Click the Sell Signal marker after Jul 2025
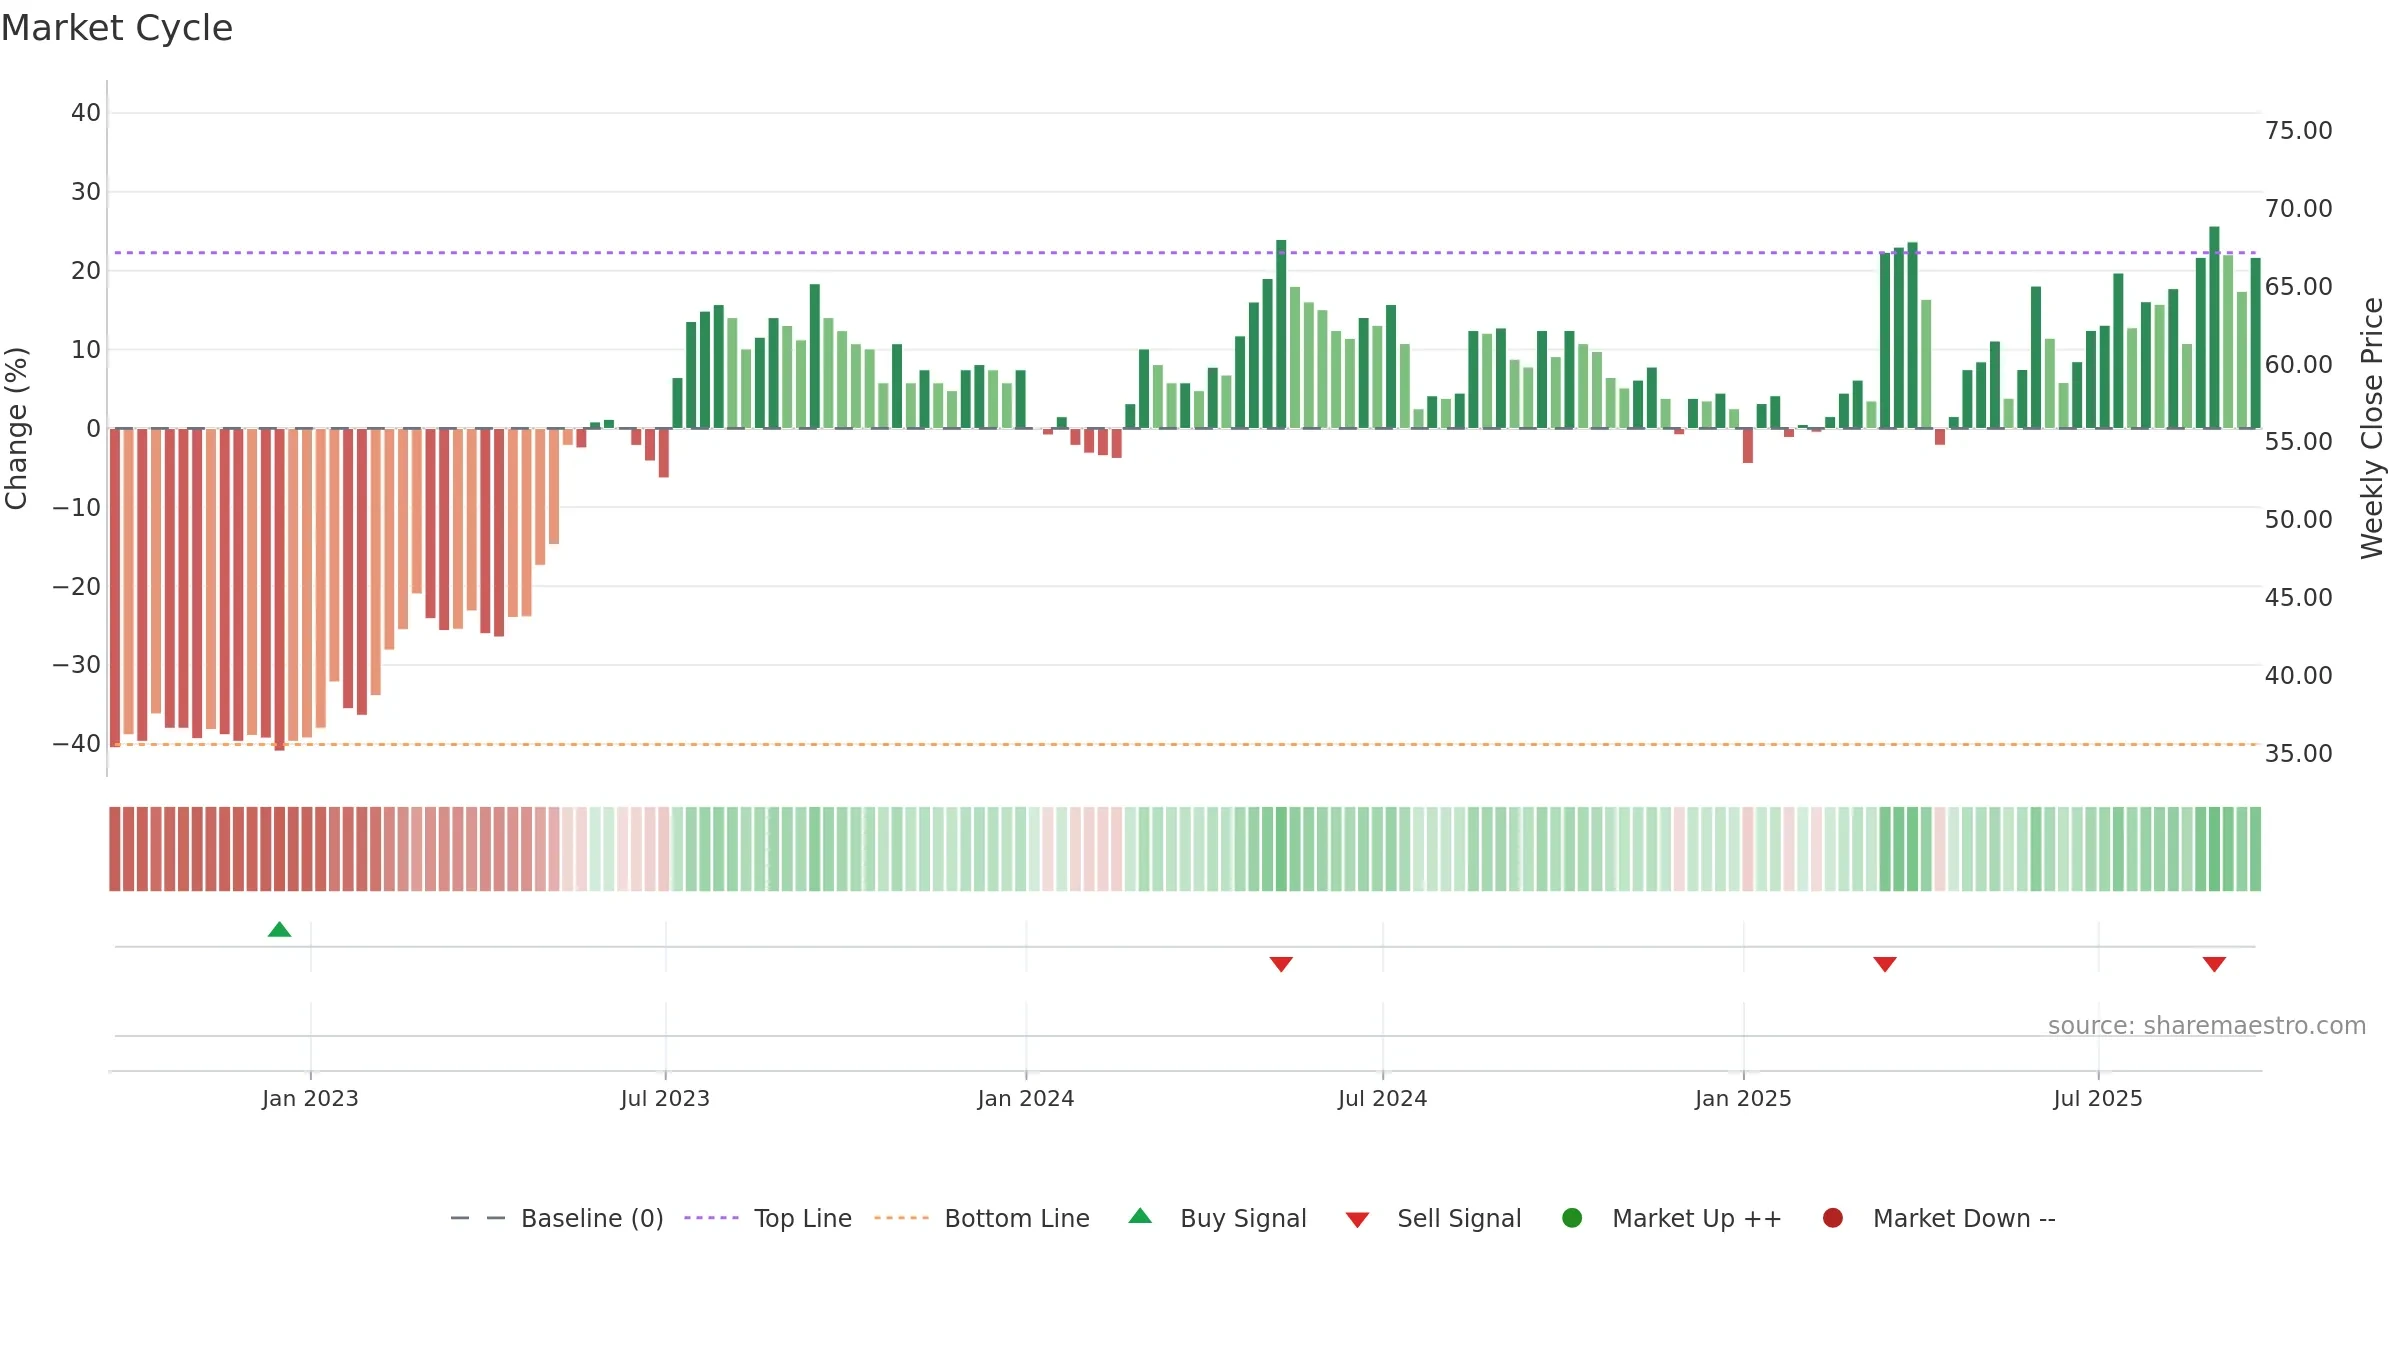This screenshot has width=2400, height=1350. (x=2214, y=964)
